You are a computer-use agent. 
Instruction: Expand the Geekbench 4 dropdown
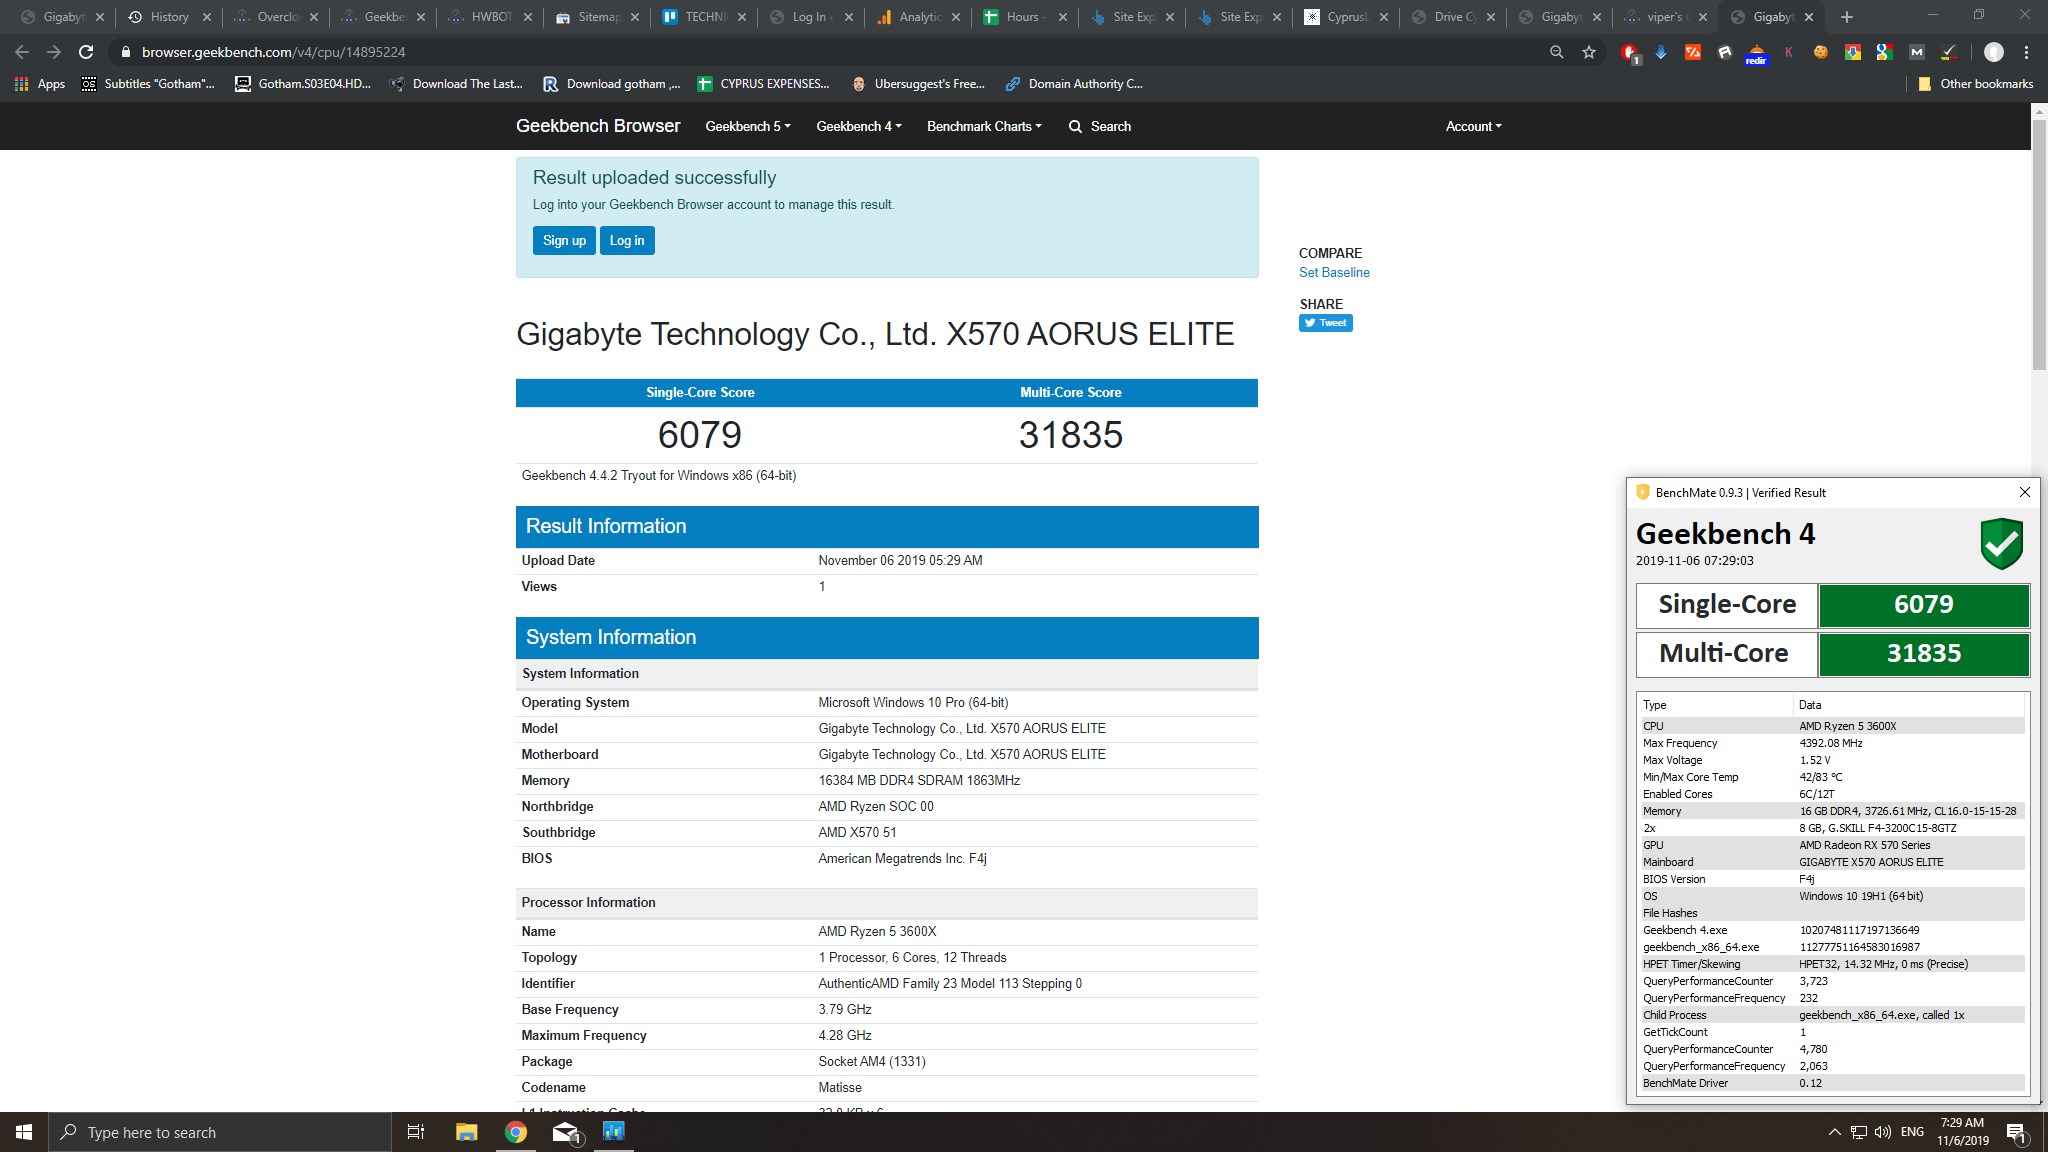859,126
